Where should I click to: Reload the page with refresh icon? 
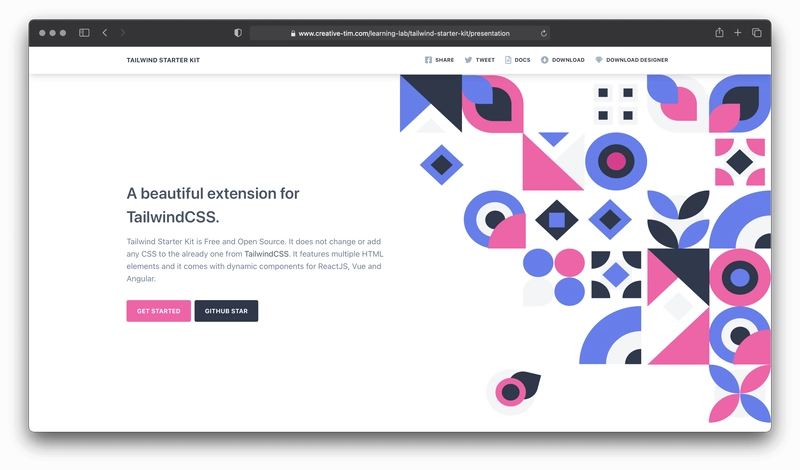coord(544,33)
